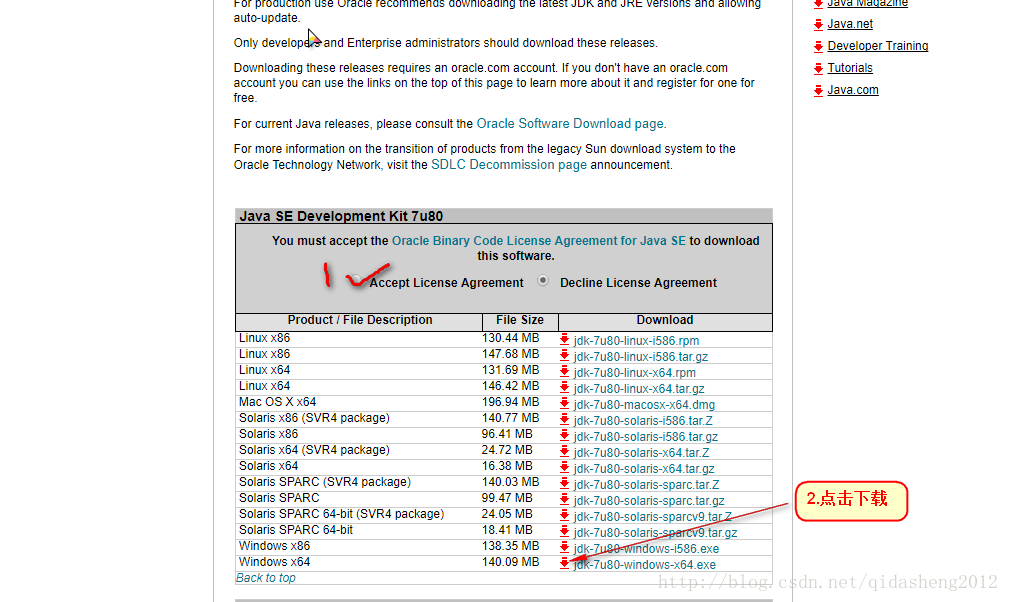Viewport: 1009px width, 602px height.
Task: Open the Tutorials sidebar link
Action: click(850, 68)
